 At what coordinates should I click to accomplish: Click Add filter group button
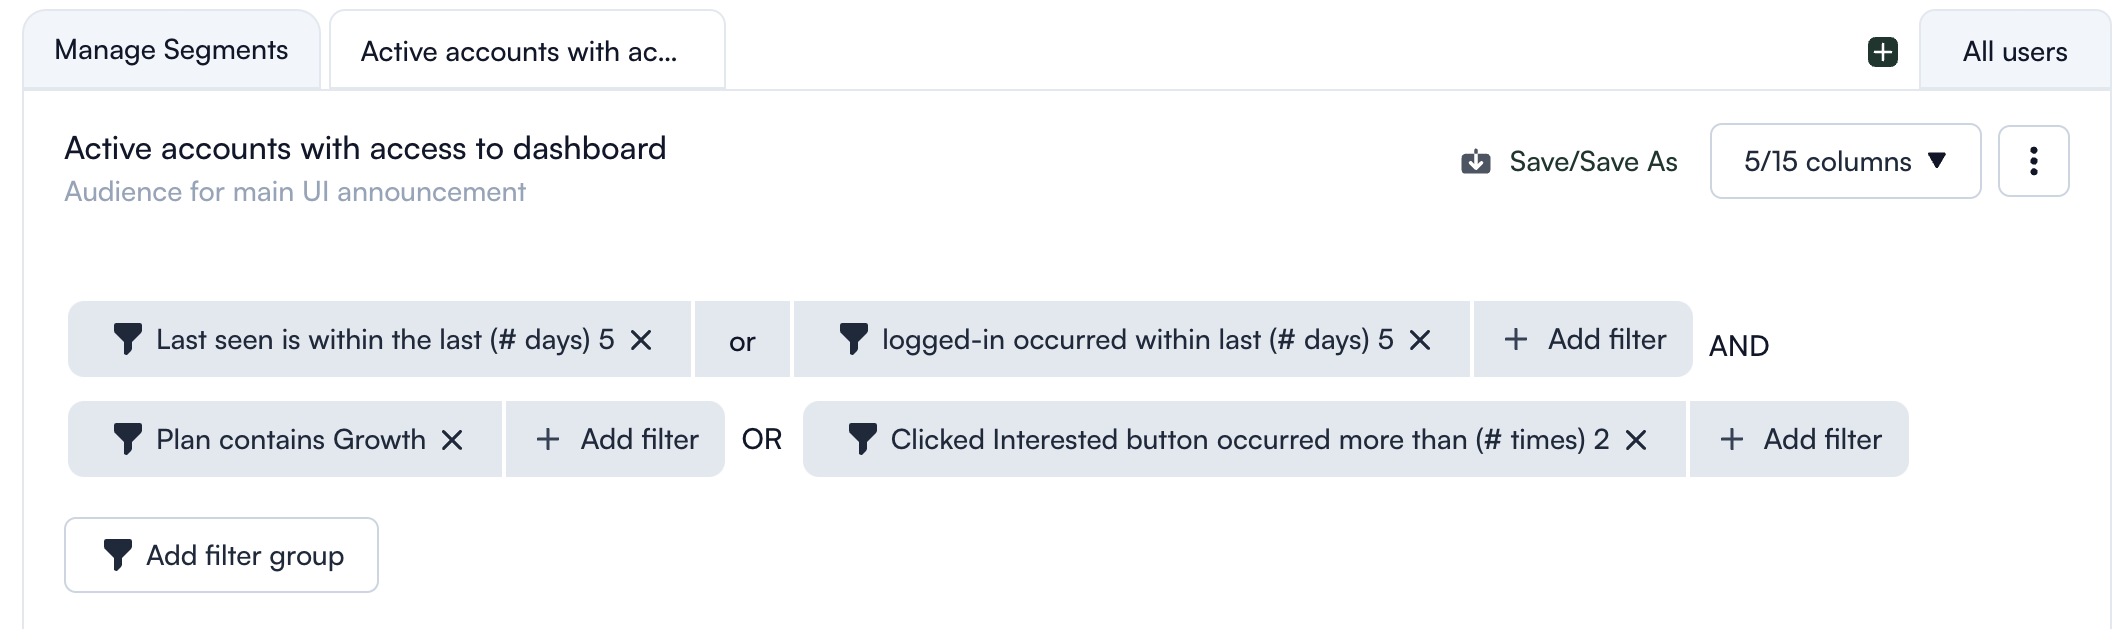click(221, 555)
